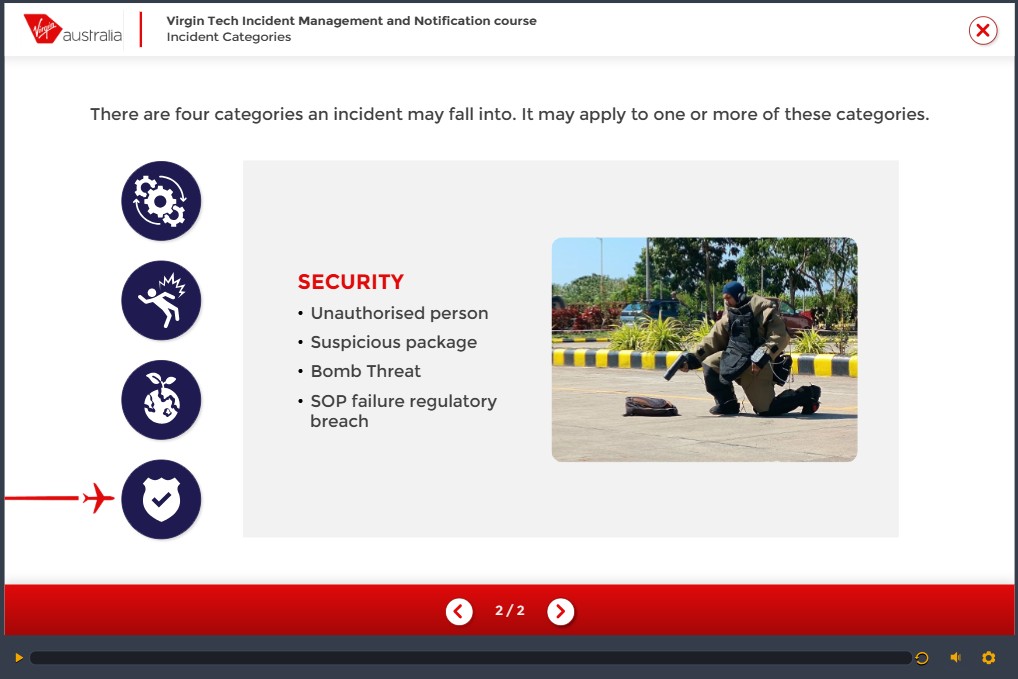Click the 'Incident Categories' subtitle
The width and height of the screenshot is (1018, 679).
[x=229, y=37]
